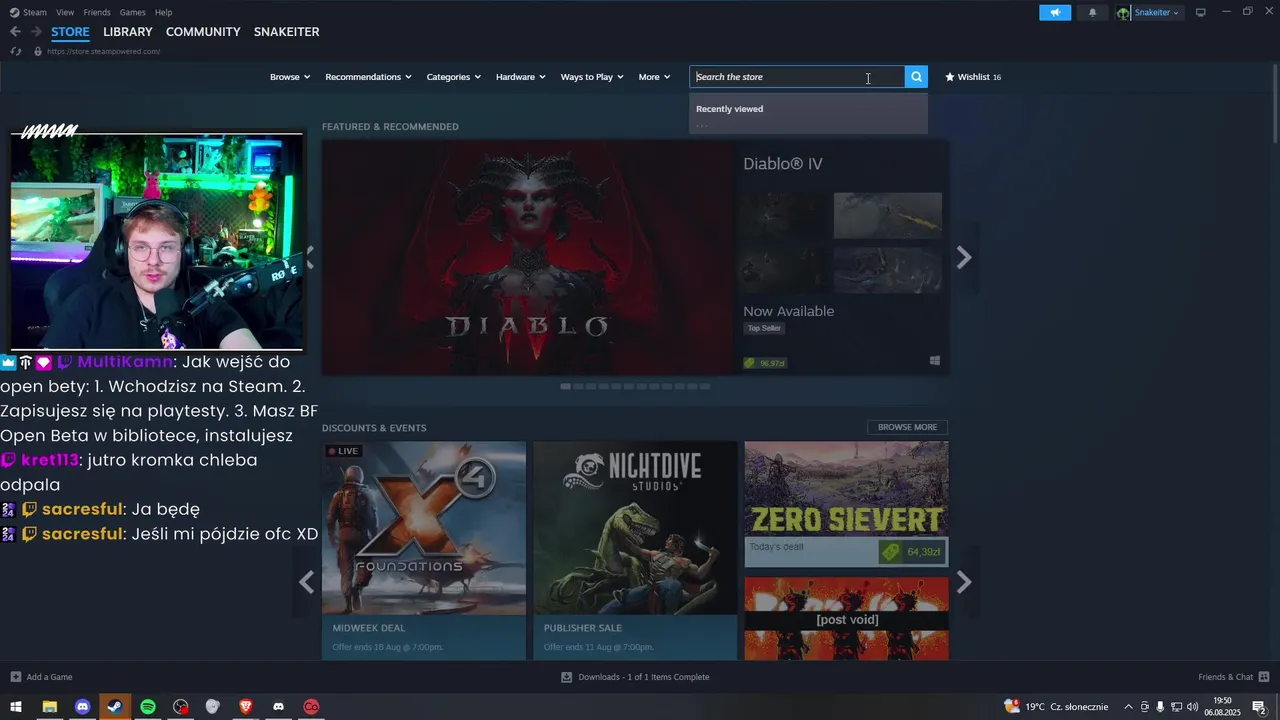The image size is (1280, 720).
Task: Expand the Recommendations dropdown
Action: 368,77
